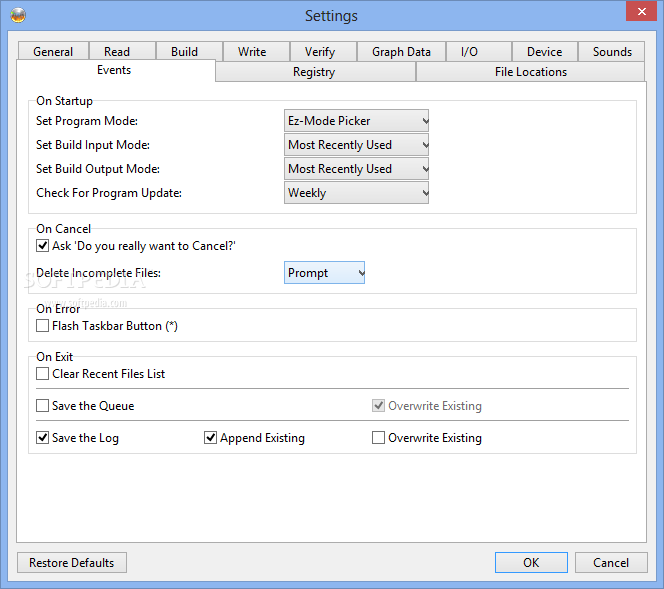The width and height of the screenshot is (664, 589).
Task: Switch to the Registry tab
Action: pyautogui.click(x=314, y=72)
